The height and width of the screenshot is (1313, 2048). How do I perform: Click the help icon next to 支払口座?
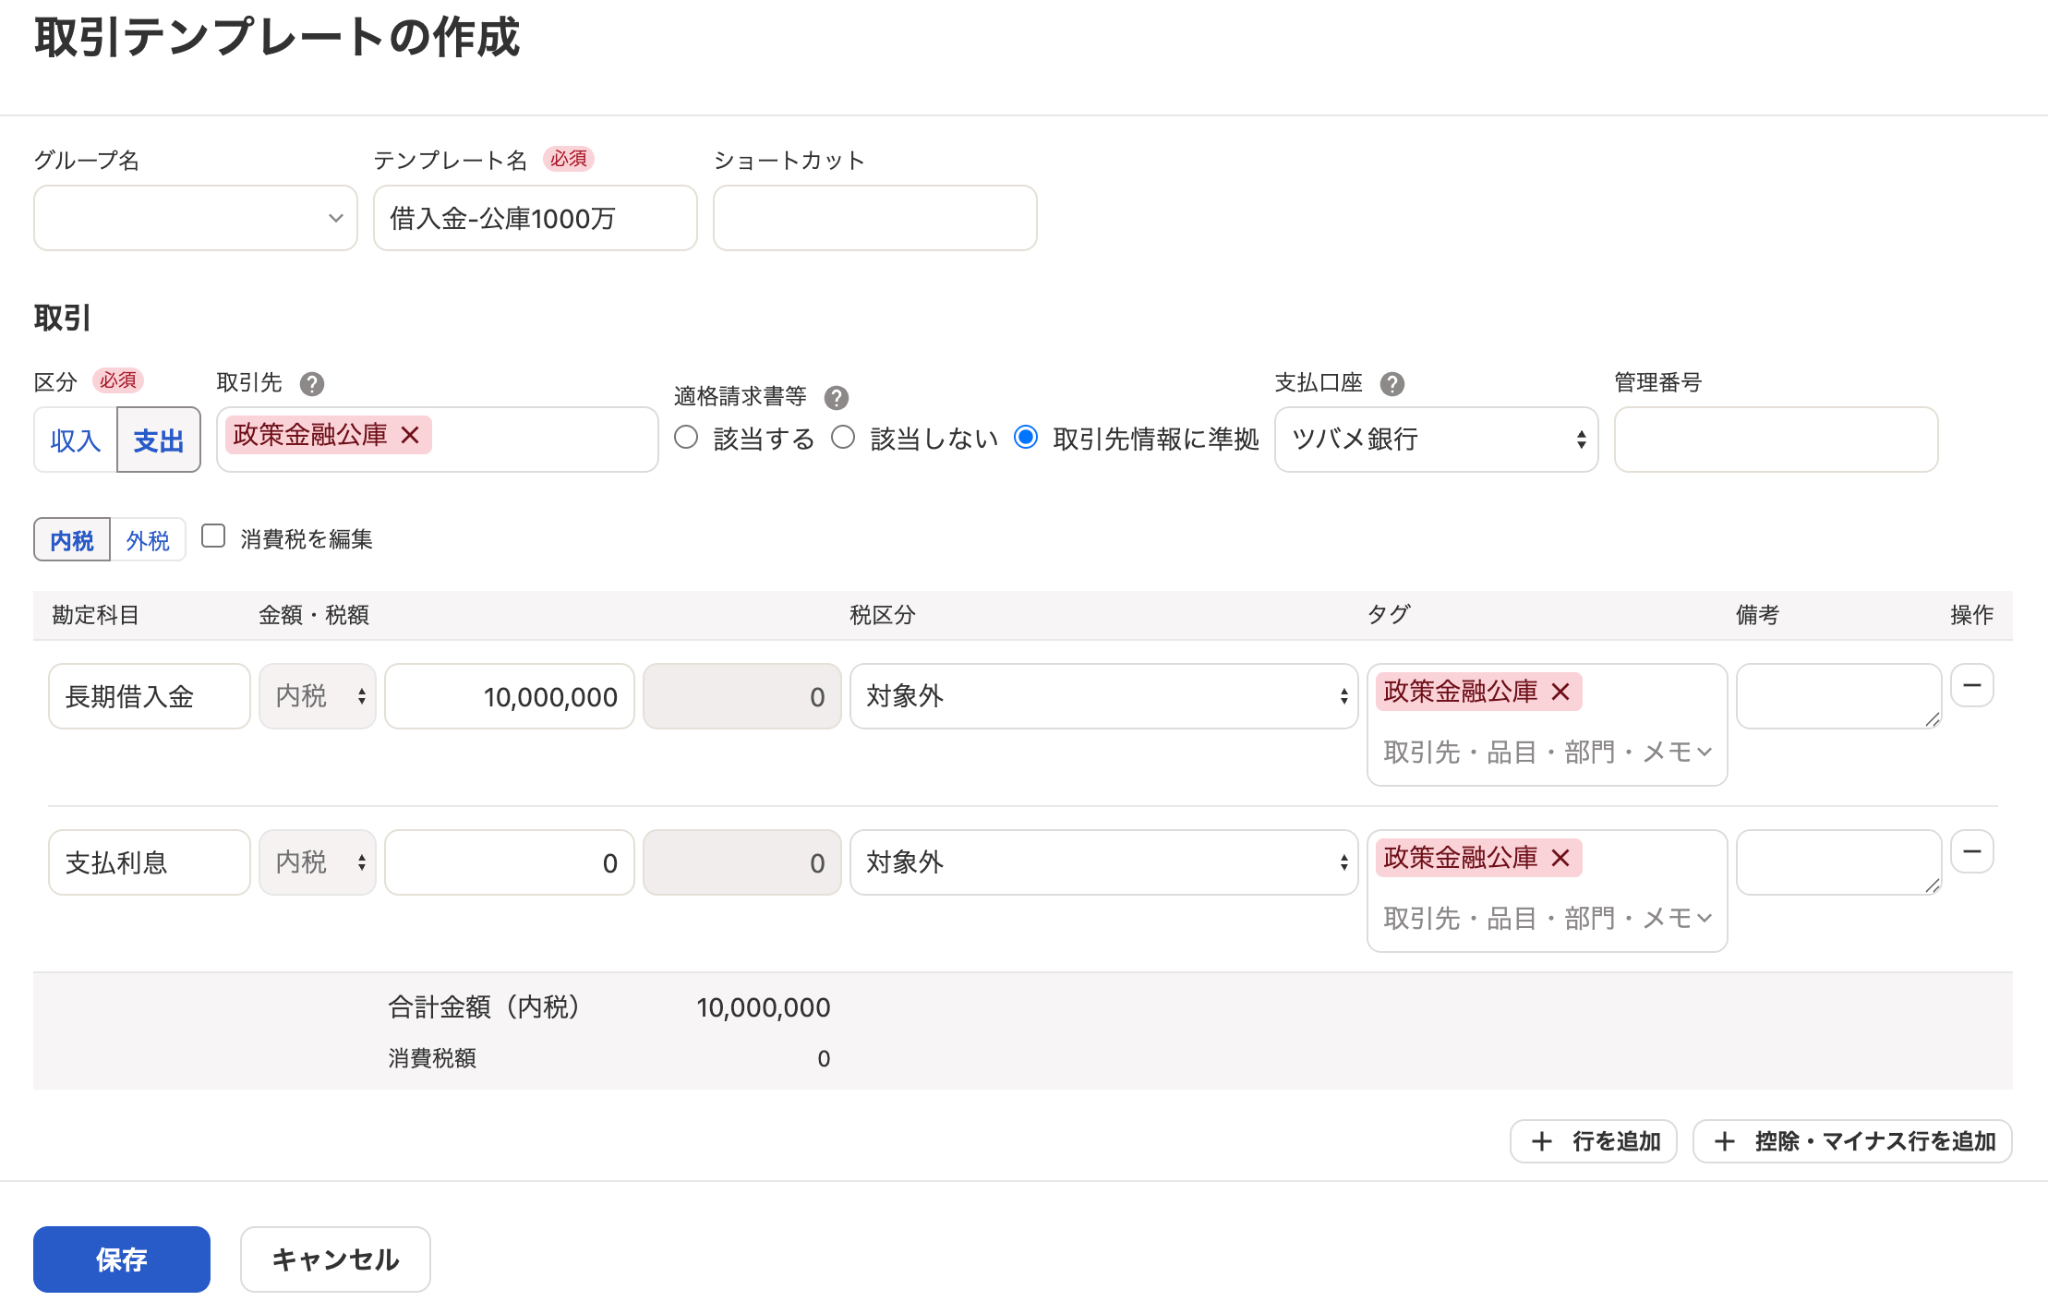click(1392, 384)
